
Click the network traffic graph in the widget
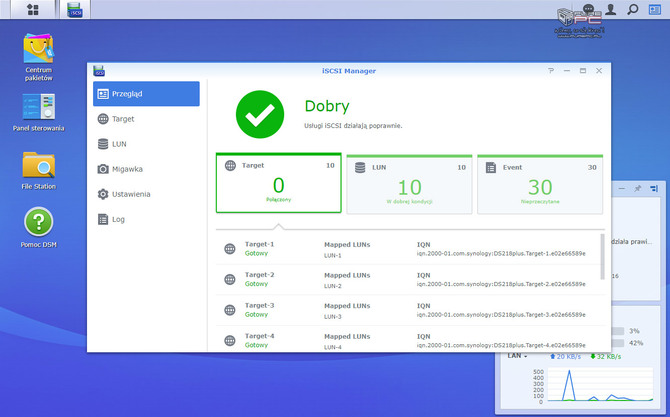[600, 385]
